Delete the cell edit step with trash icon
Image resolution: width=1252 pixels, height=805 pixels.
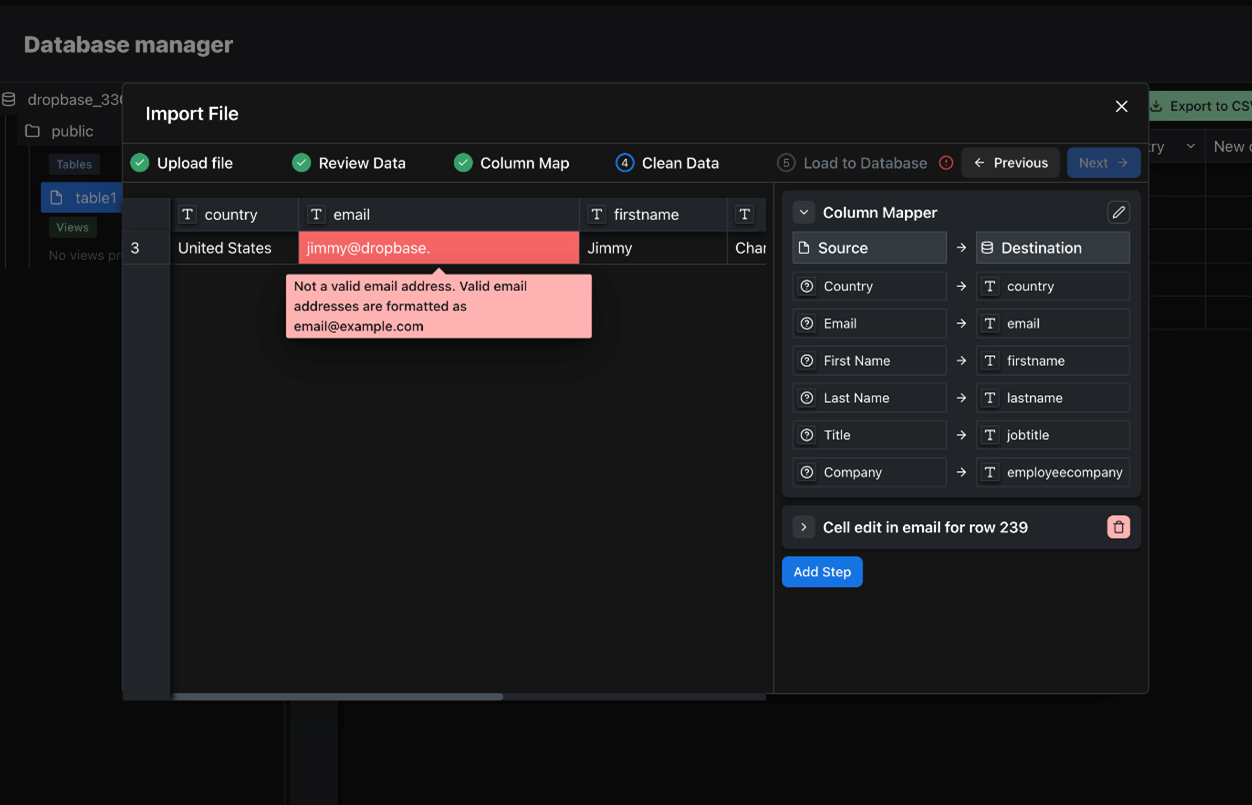point(1118,527)
